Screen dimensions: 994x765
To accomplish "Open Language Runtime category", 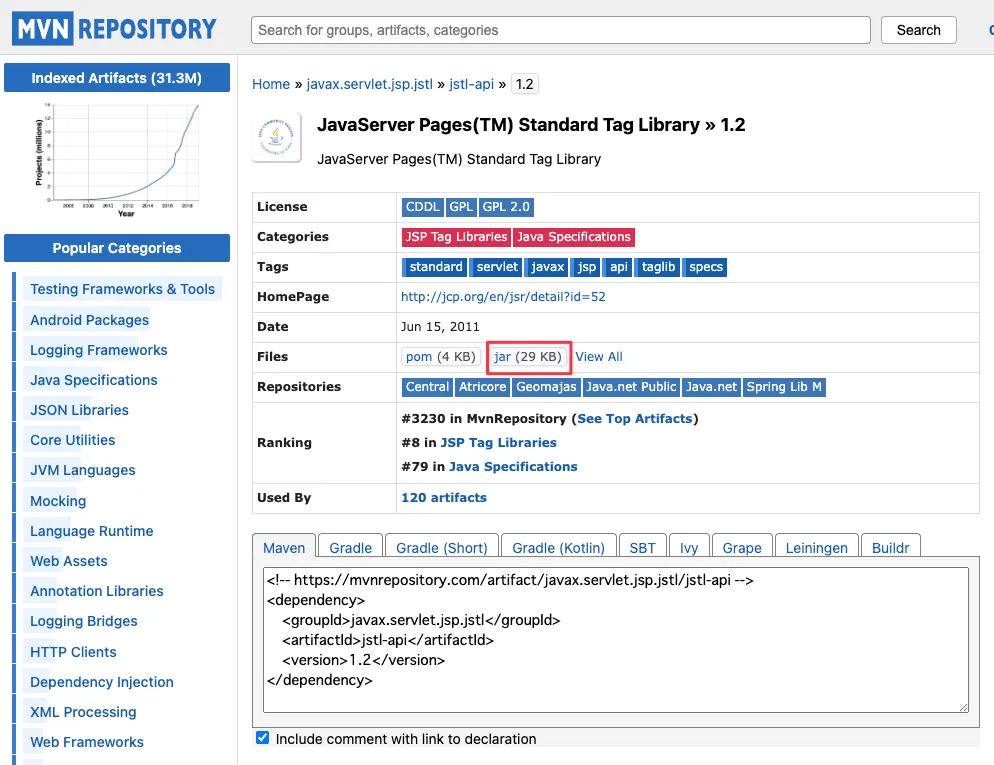I will 91,531.
